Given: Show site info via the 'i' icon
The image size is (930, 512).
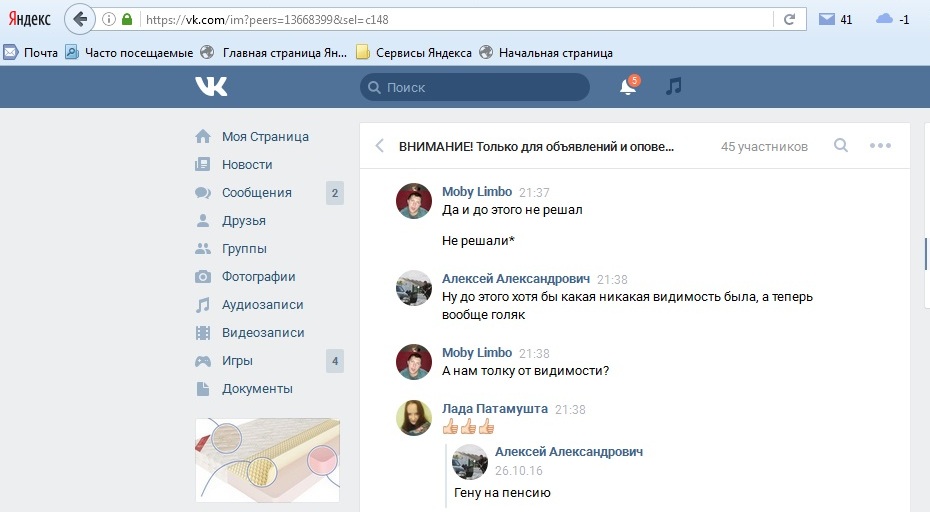Looking at the screenshot, I should [109, 19].
